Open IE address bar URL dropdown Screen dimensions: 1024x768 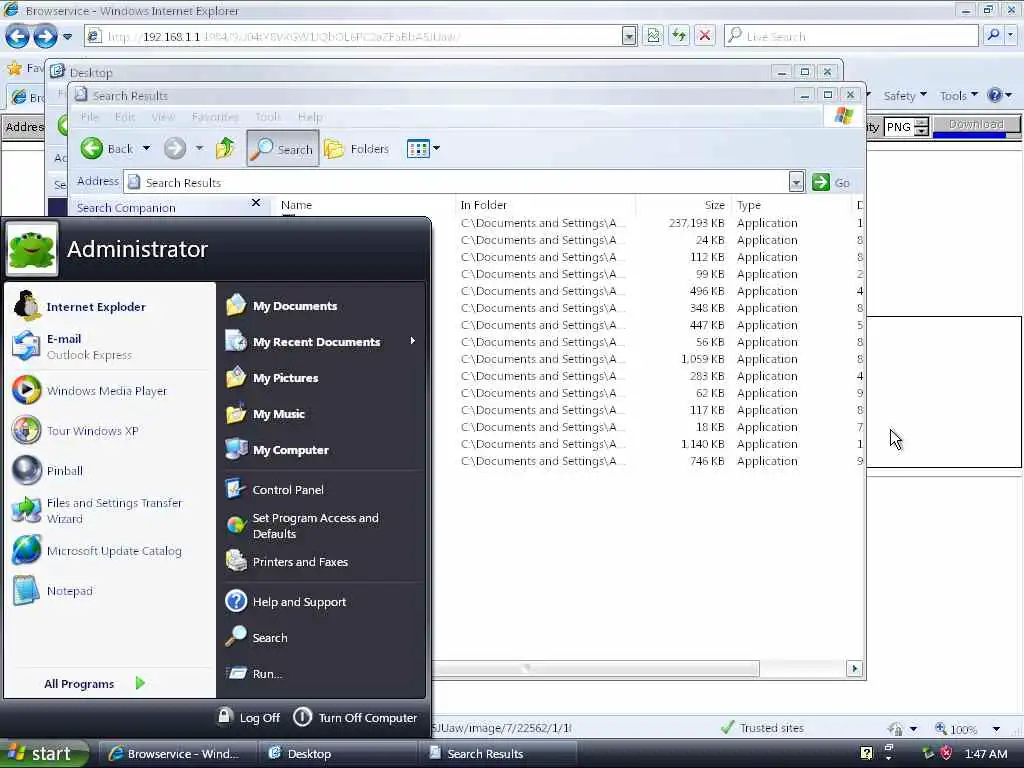click(629, 36)
